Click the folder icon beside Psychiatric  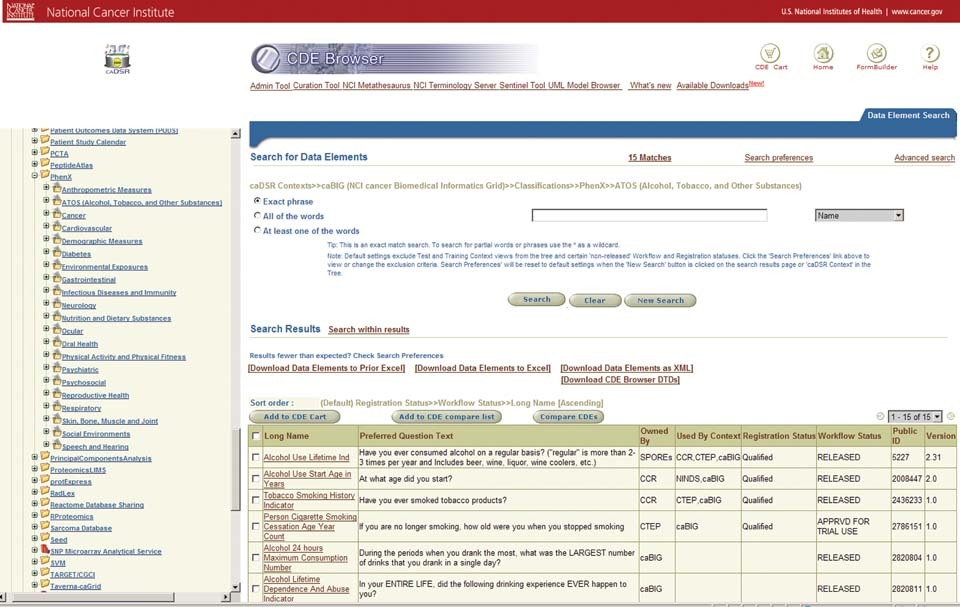tap(56, 368)
